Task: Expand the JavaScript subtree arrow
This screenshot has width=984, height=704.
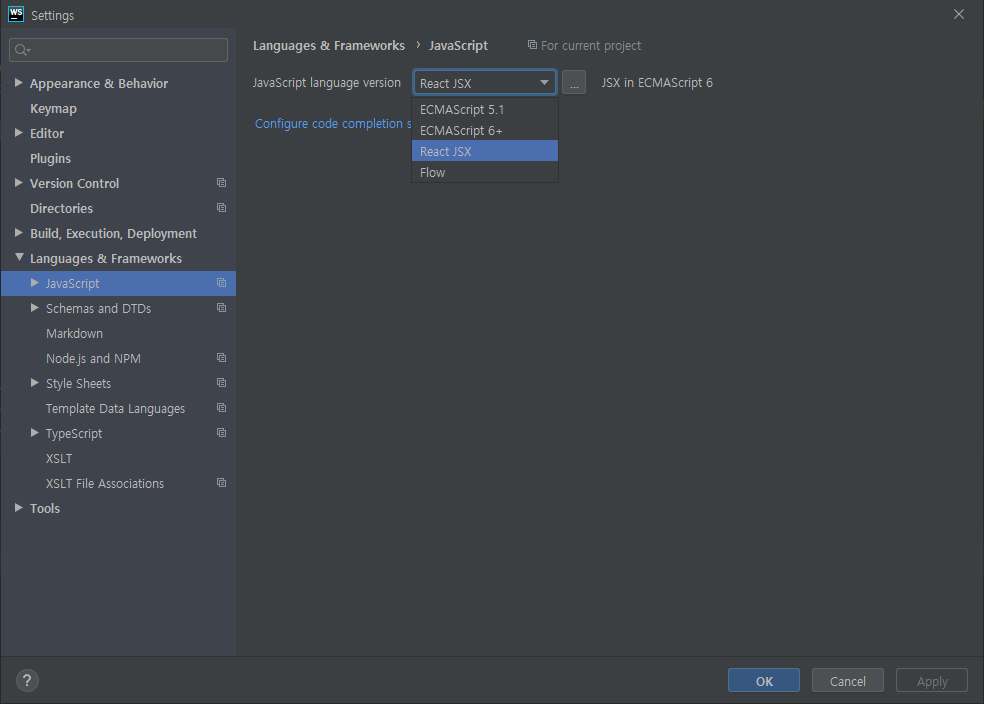Action: click(x=35, y=283)
